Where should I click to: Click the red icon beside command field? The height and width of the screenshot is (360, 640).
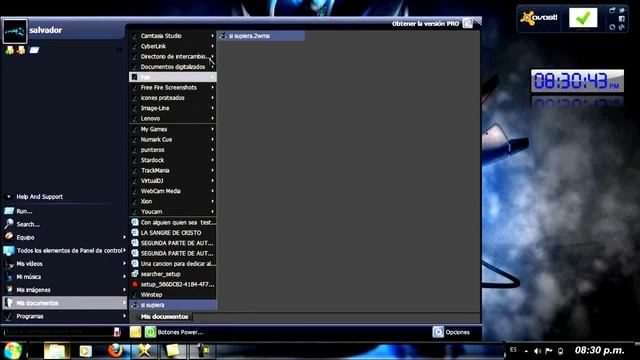click(x=117, y=332)
